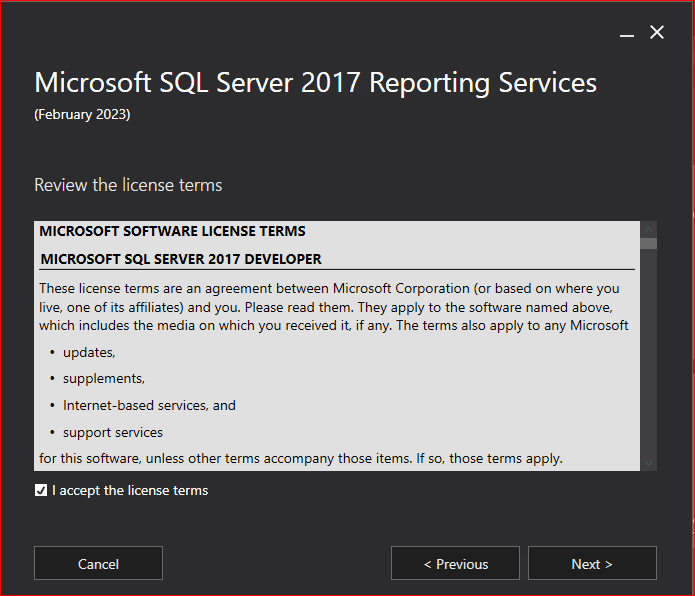Click the license scrollbar thumb
The height and width of the screenshot is (596, 695).
(649, 243)
